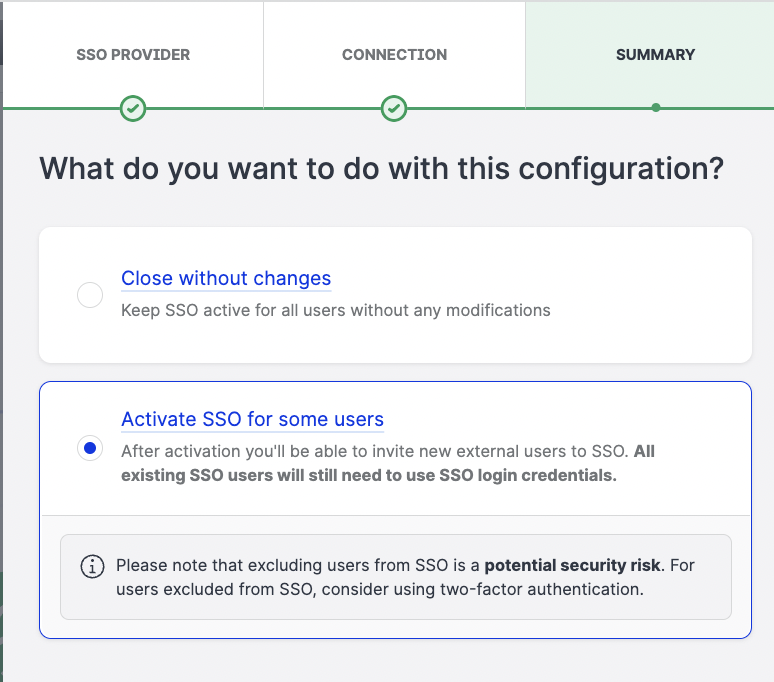Click the green dot marker under Summary

tap(655, 108)
